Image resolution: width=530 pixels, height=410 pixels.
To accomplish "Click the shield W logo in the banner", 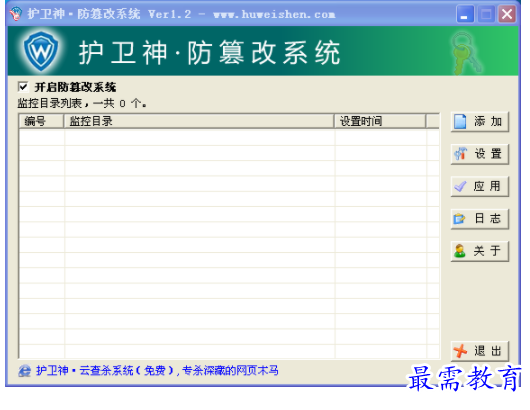I will coord(41,51).
